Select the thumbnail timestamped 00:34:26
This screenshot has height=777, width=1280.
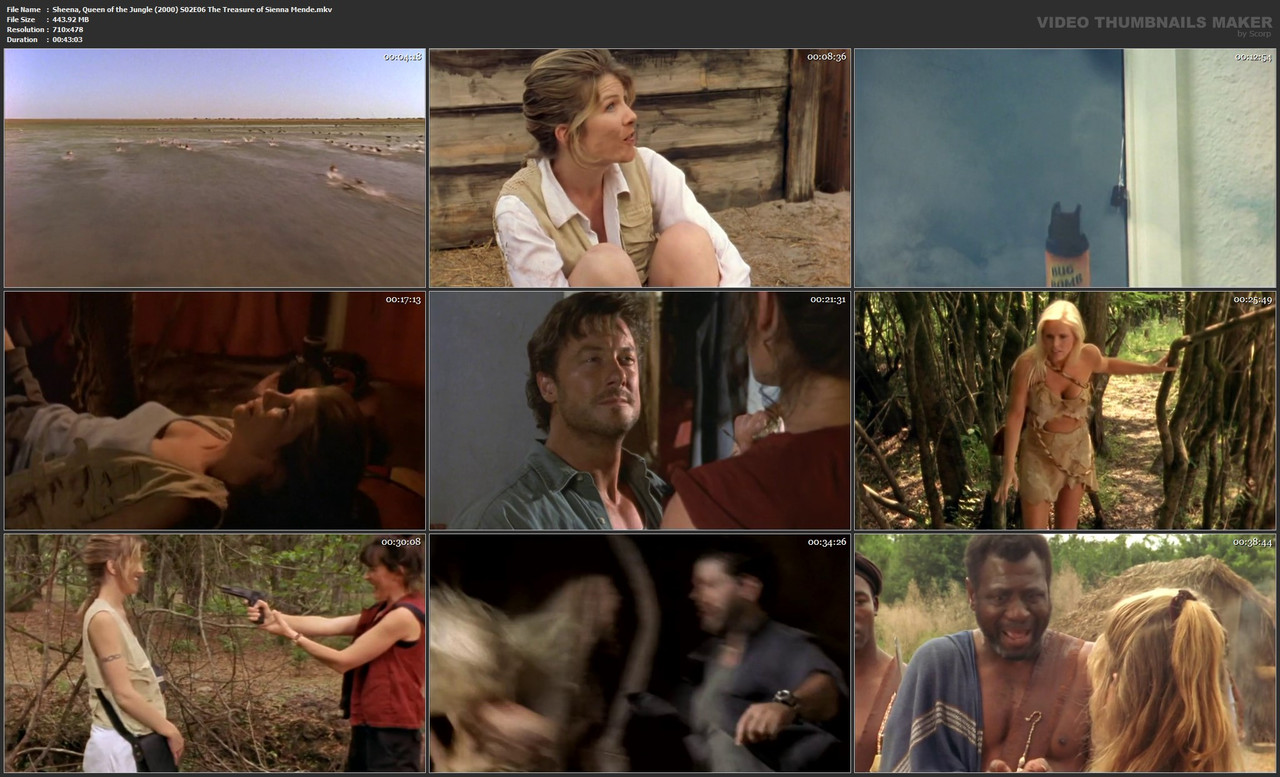[x=640, y=653]
